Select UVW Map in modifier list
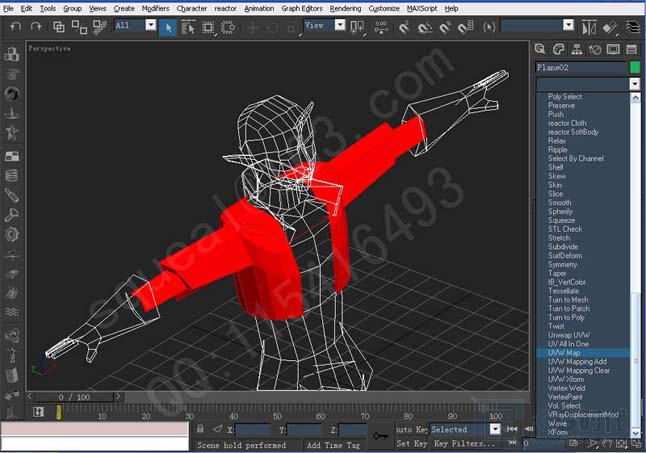The width and height of the screenshot is (646, 453). 583,353
